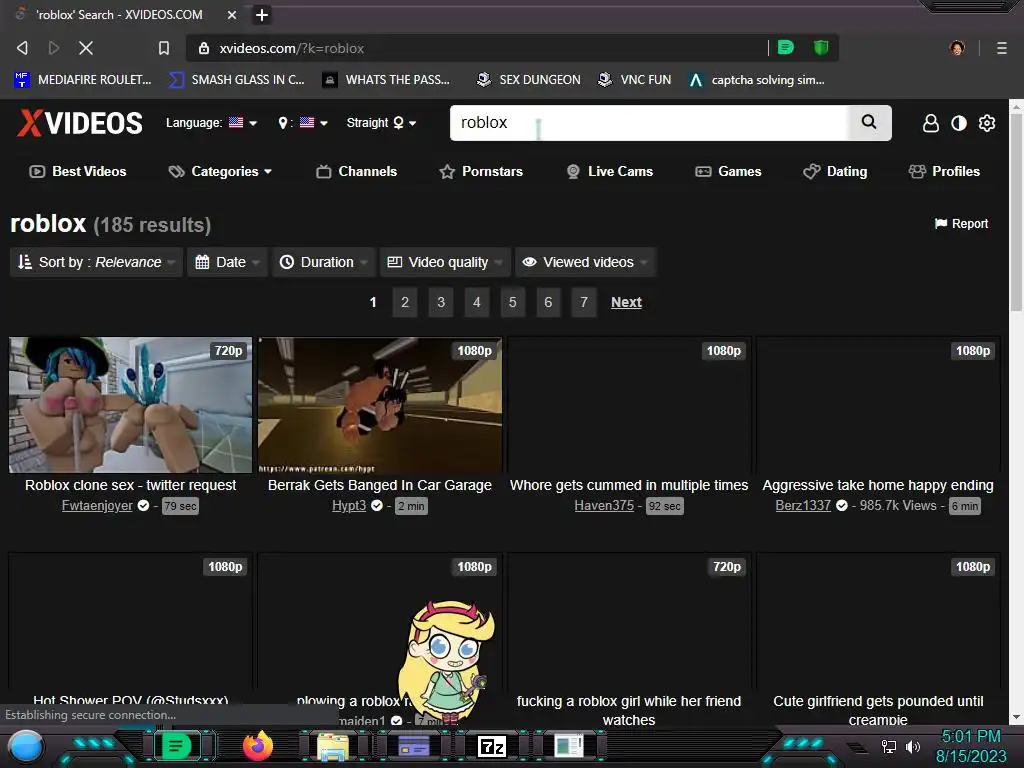The image size is (1024, 768).
Task: Click the XVIDEOS site logo
Action: 80,123
